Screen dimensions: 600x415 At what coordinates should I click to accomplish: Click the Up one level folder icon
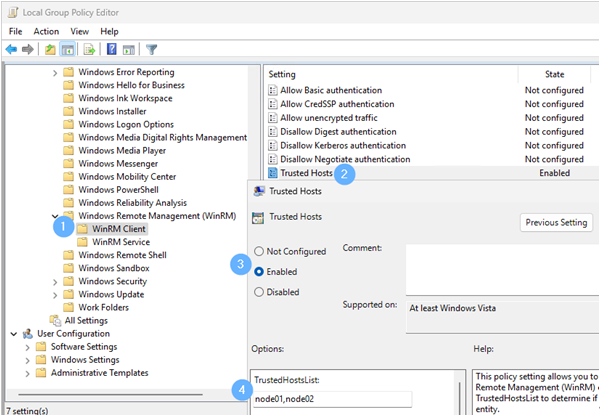coord(50,49)
